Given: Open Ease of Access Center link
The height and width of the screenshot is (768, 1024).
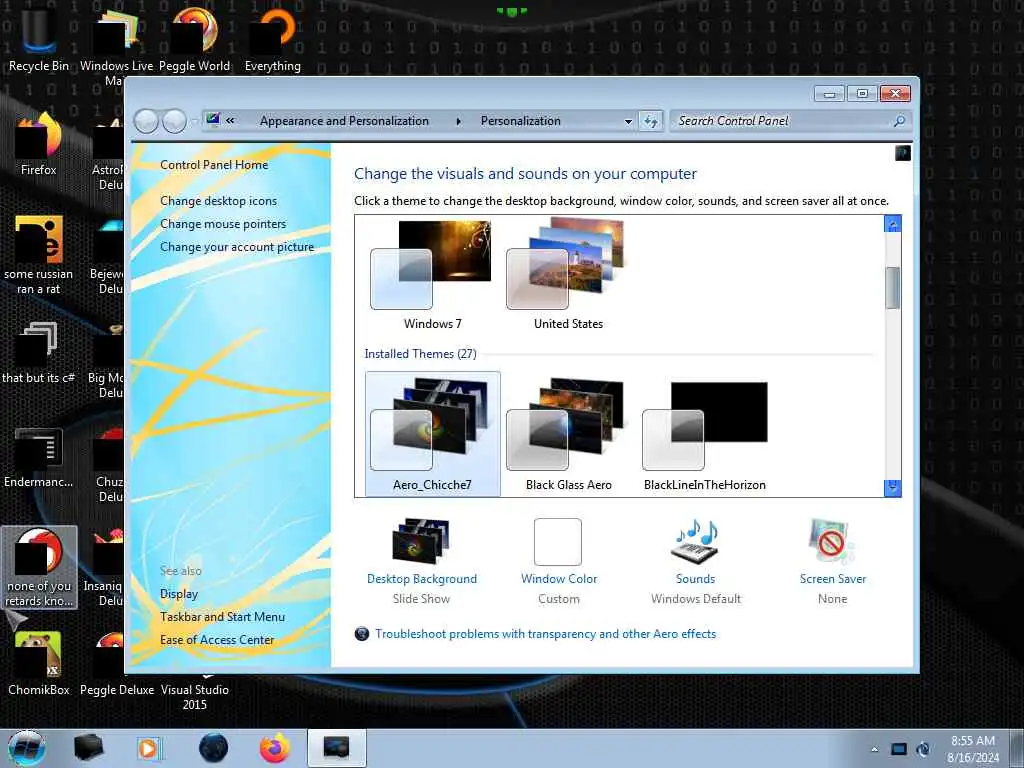Looking at the screenshot, I should 217,639.
